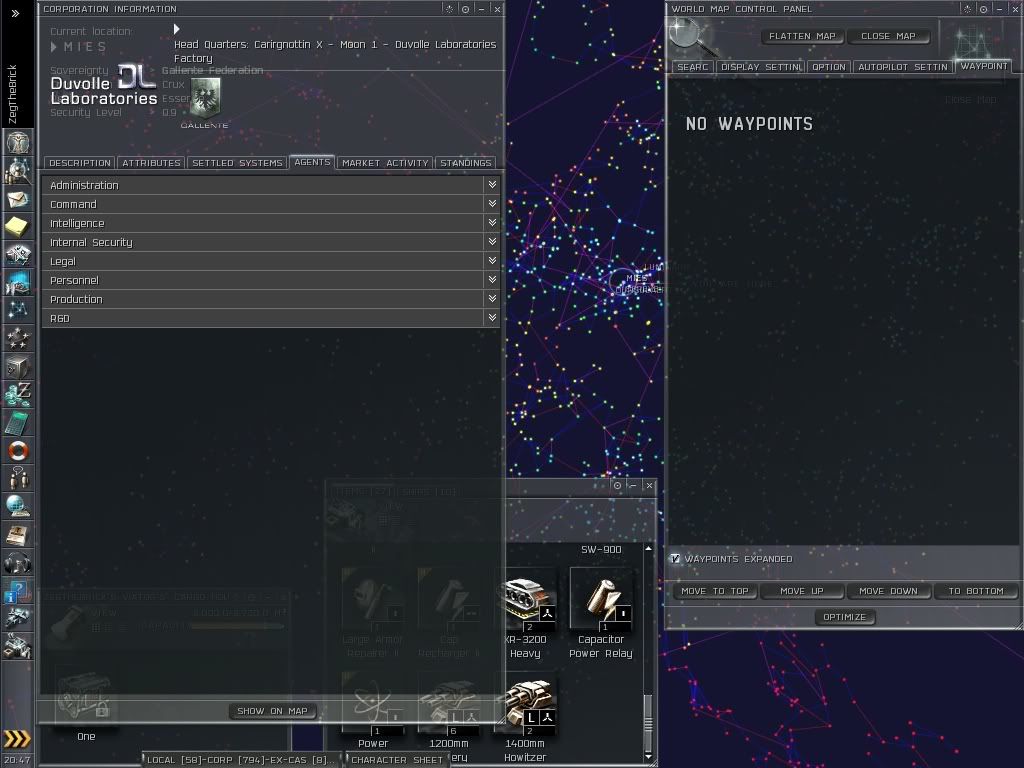Viewport: 1024px width, 768px height.
Task: Click the Move Up waypoint button
Action: pos(802,591)
